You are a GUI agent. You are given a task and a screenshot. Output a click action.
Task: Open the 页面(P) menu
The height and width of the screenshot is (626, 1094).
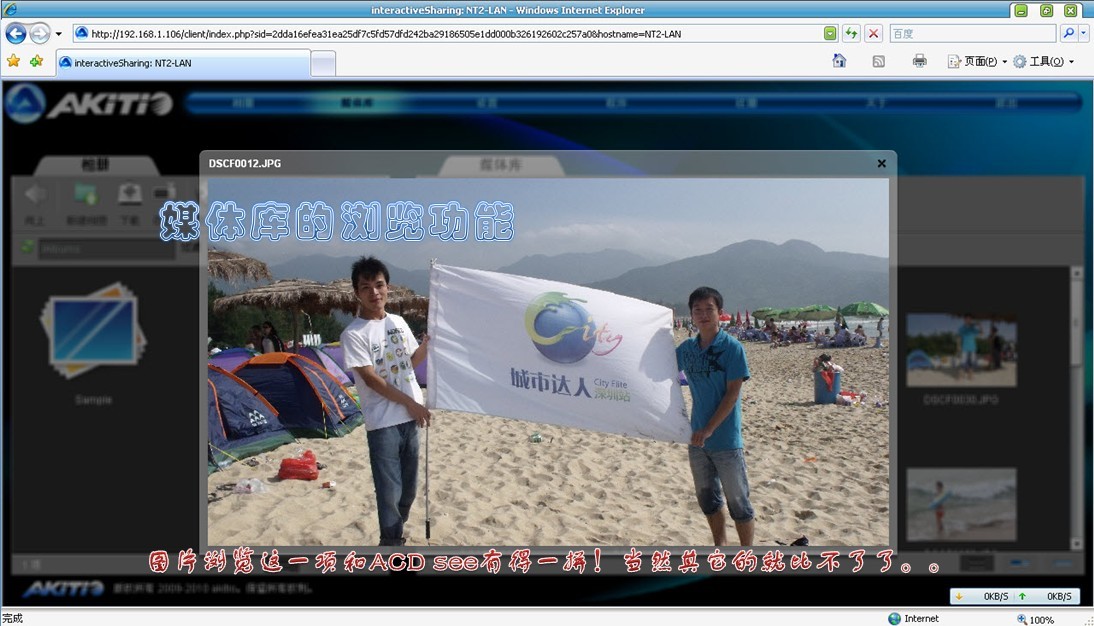(977, 61)
